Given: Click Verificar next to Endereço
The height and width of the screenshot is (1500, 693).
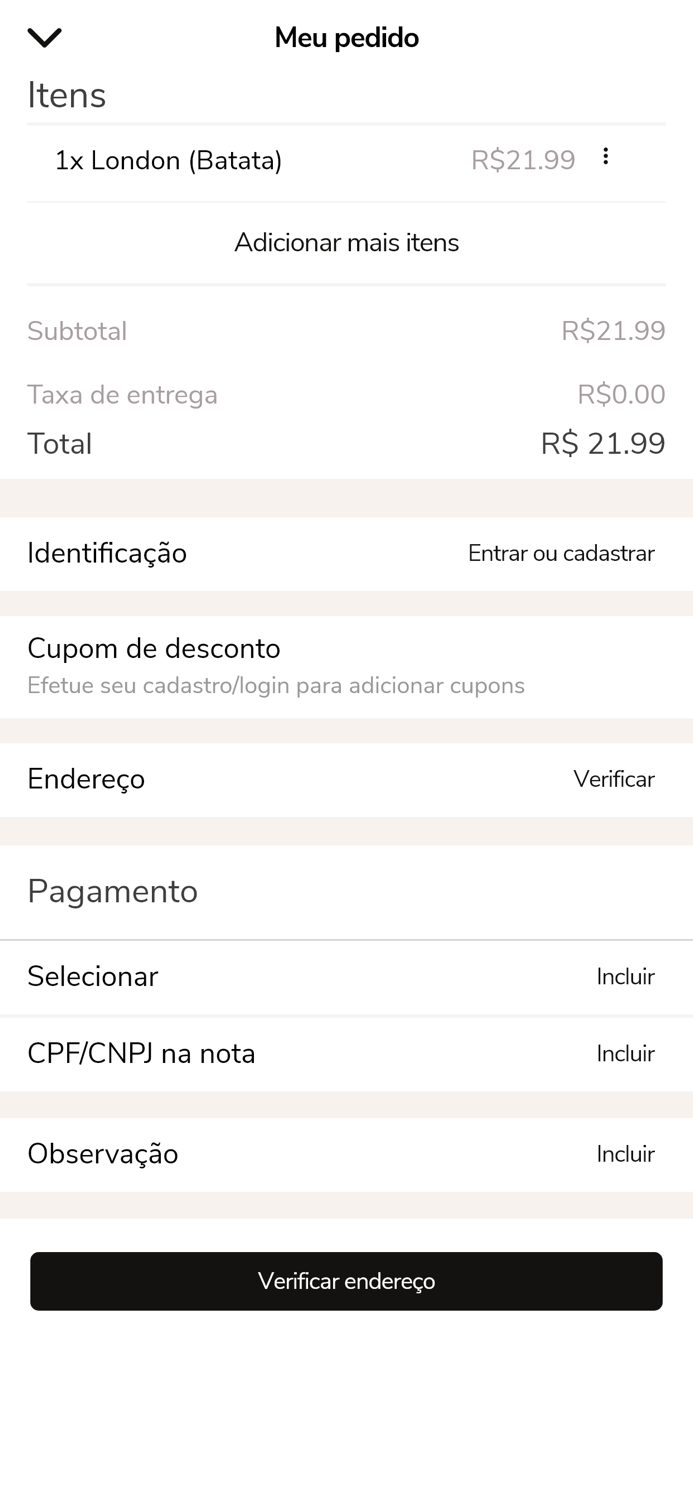Looking at the screenshot, I should (x=614, y=779).
